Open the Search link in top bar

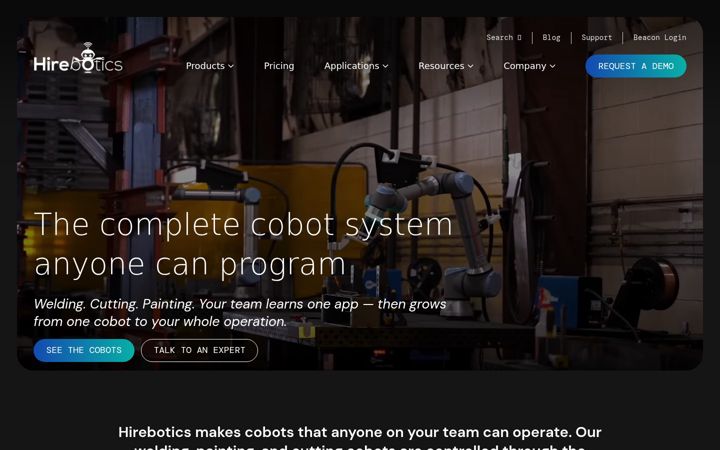click(x=504, y=38)
